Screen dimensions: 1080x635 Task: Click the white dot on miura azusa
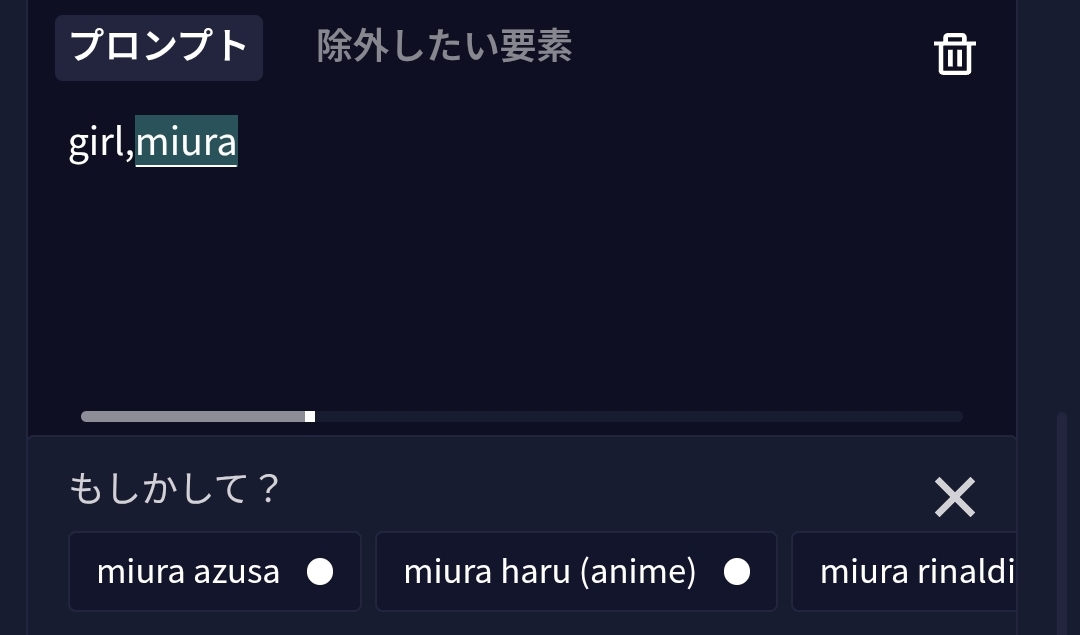coord(320,572)
